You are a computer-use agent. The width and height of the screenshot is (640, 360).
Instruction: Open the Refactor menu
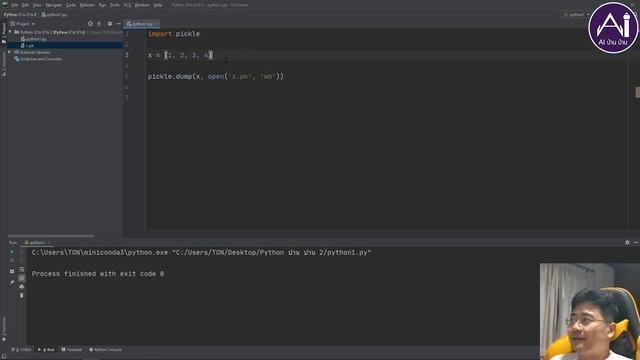click(x=87, y=5)
